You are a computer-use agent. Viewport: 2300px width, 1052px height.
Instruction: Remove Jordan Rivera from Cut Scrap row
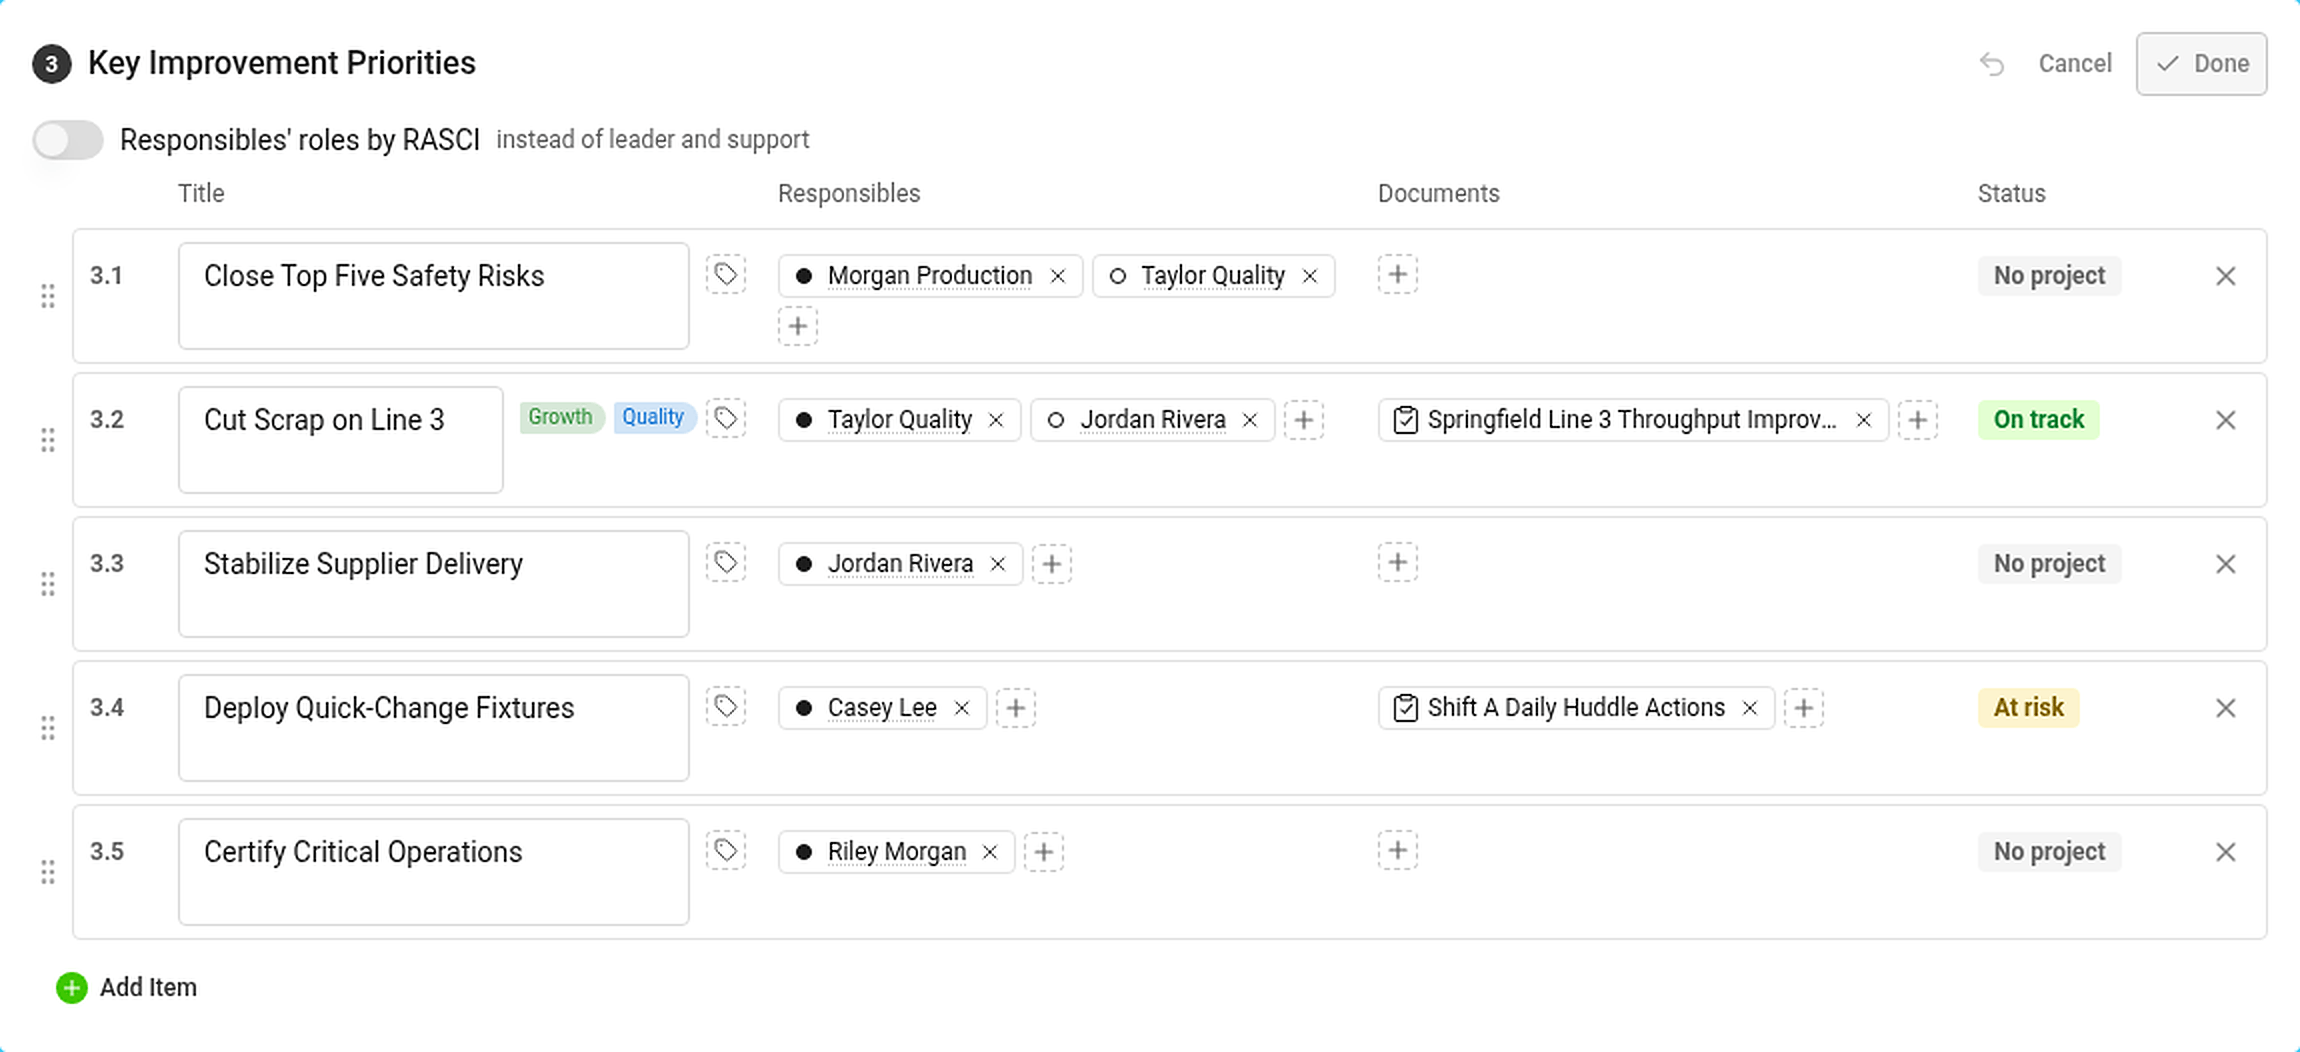tap(1250, 420)
